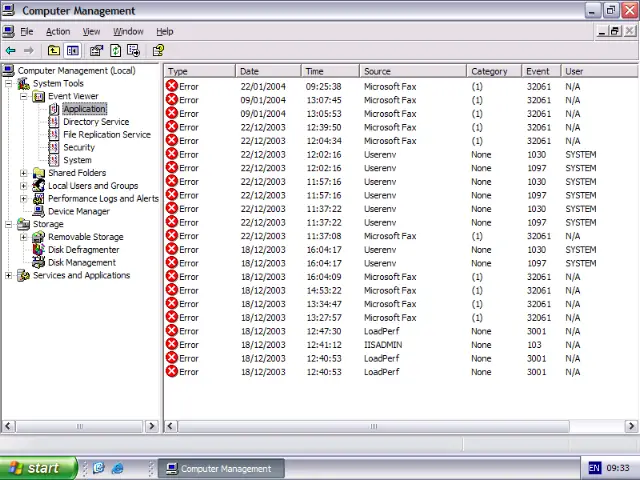The height and width of the screenshot is (480, 640).
Task: Sort events by Source column header
Action: pos(413,71)
